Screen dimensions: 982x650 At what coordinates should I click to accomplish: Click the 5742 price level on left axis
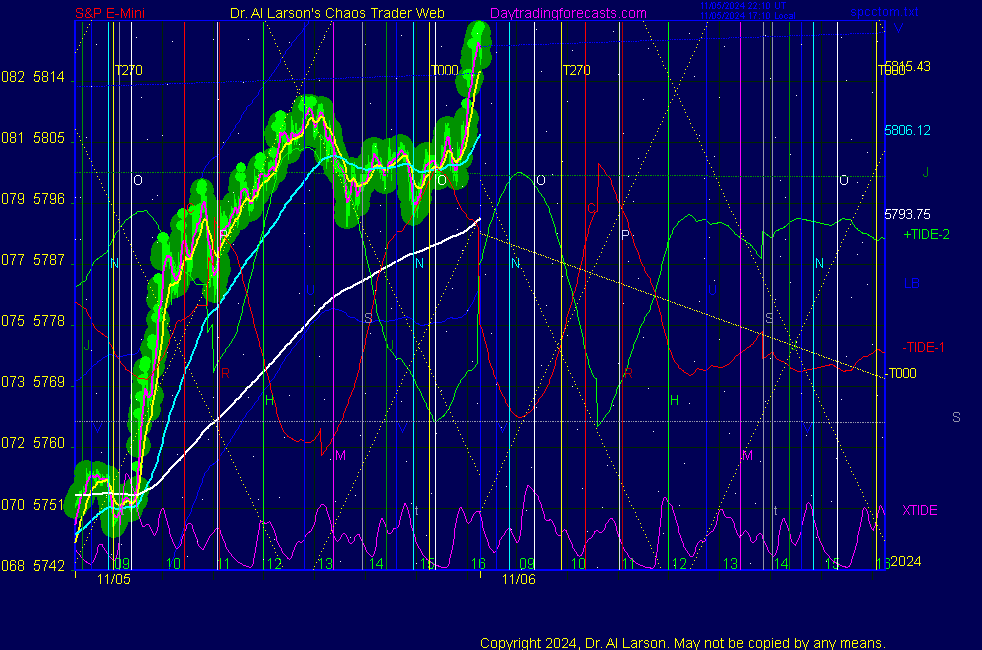click(x=49, y=566)
